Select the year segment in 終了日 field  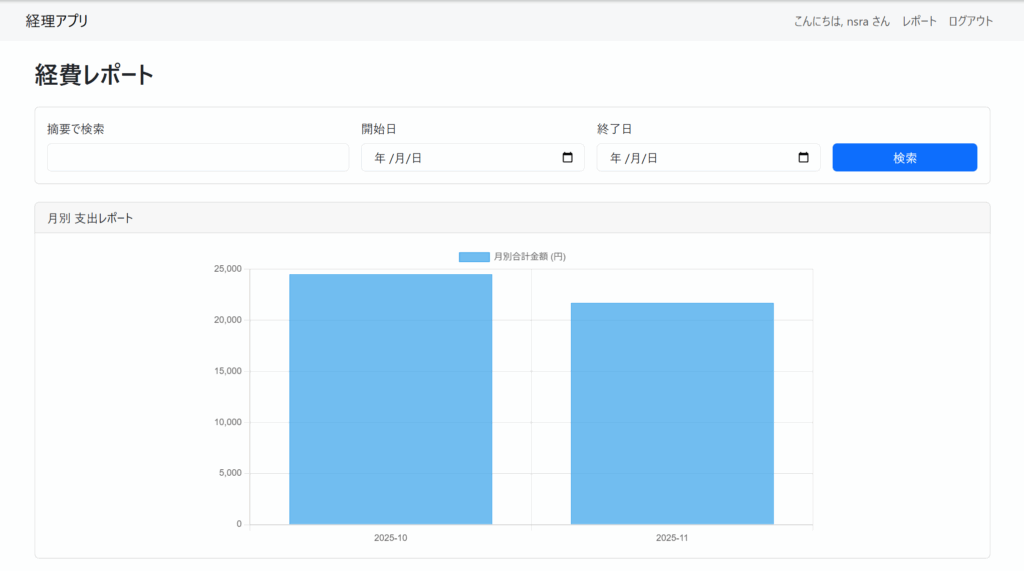tap(615, 158)
